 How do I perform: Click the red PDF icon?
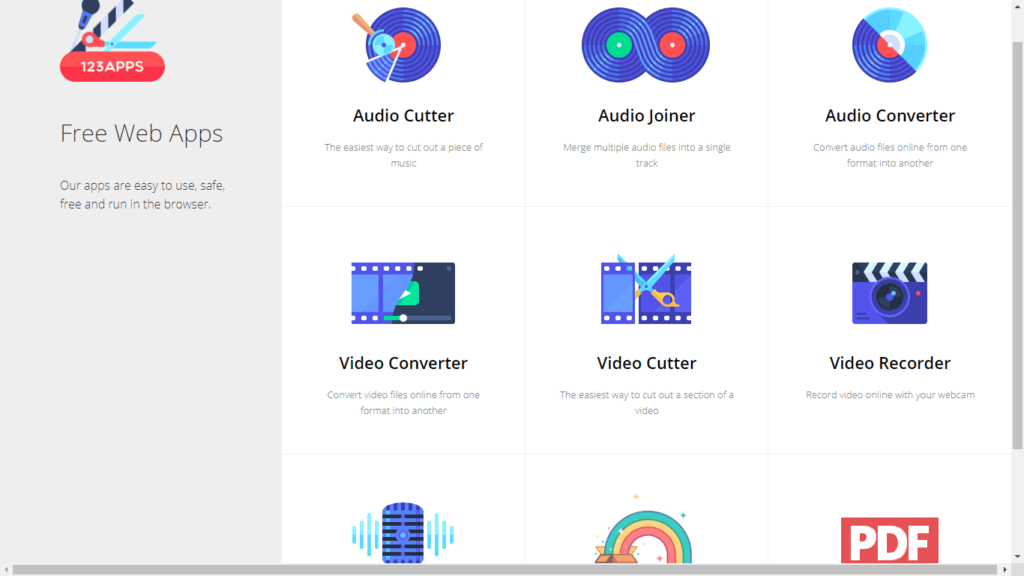[889, 540]
